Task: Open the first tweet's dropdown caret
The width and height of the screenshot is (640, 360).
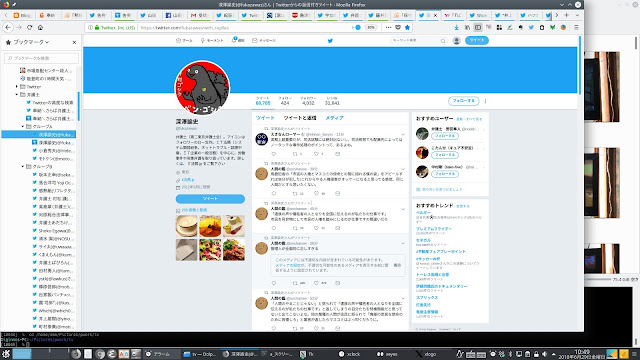Action: (403, 134)
